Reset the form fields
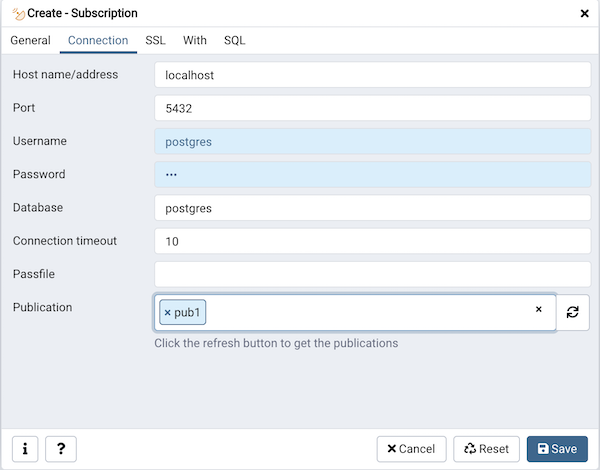This screenshot has width=600, height=470. (486, 449)
